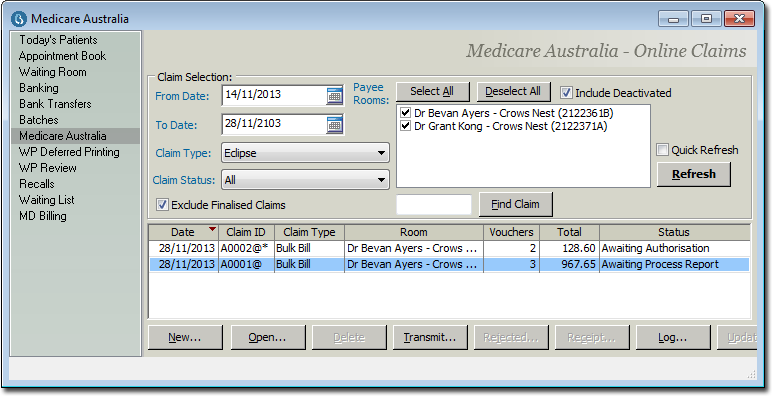Open the claim Log... button
Image resolution: width=772 pixels, height=396 pixels.
point(673,337)
